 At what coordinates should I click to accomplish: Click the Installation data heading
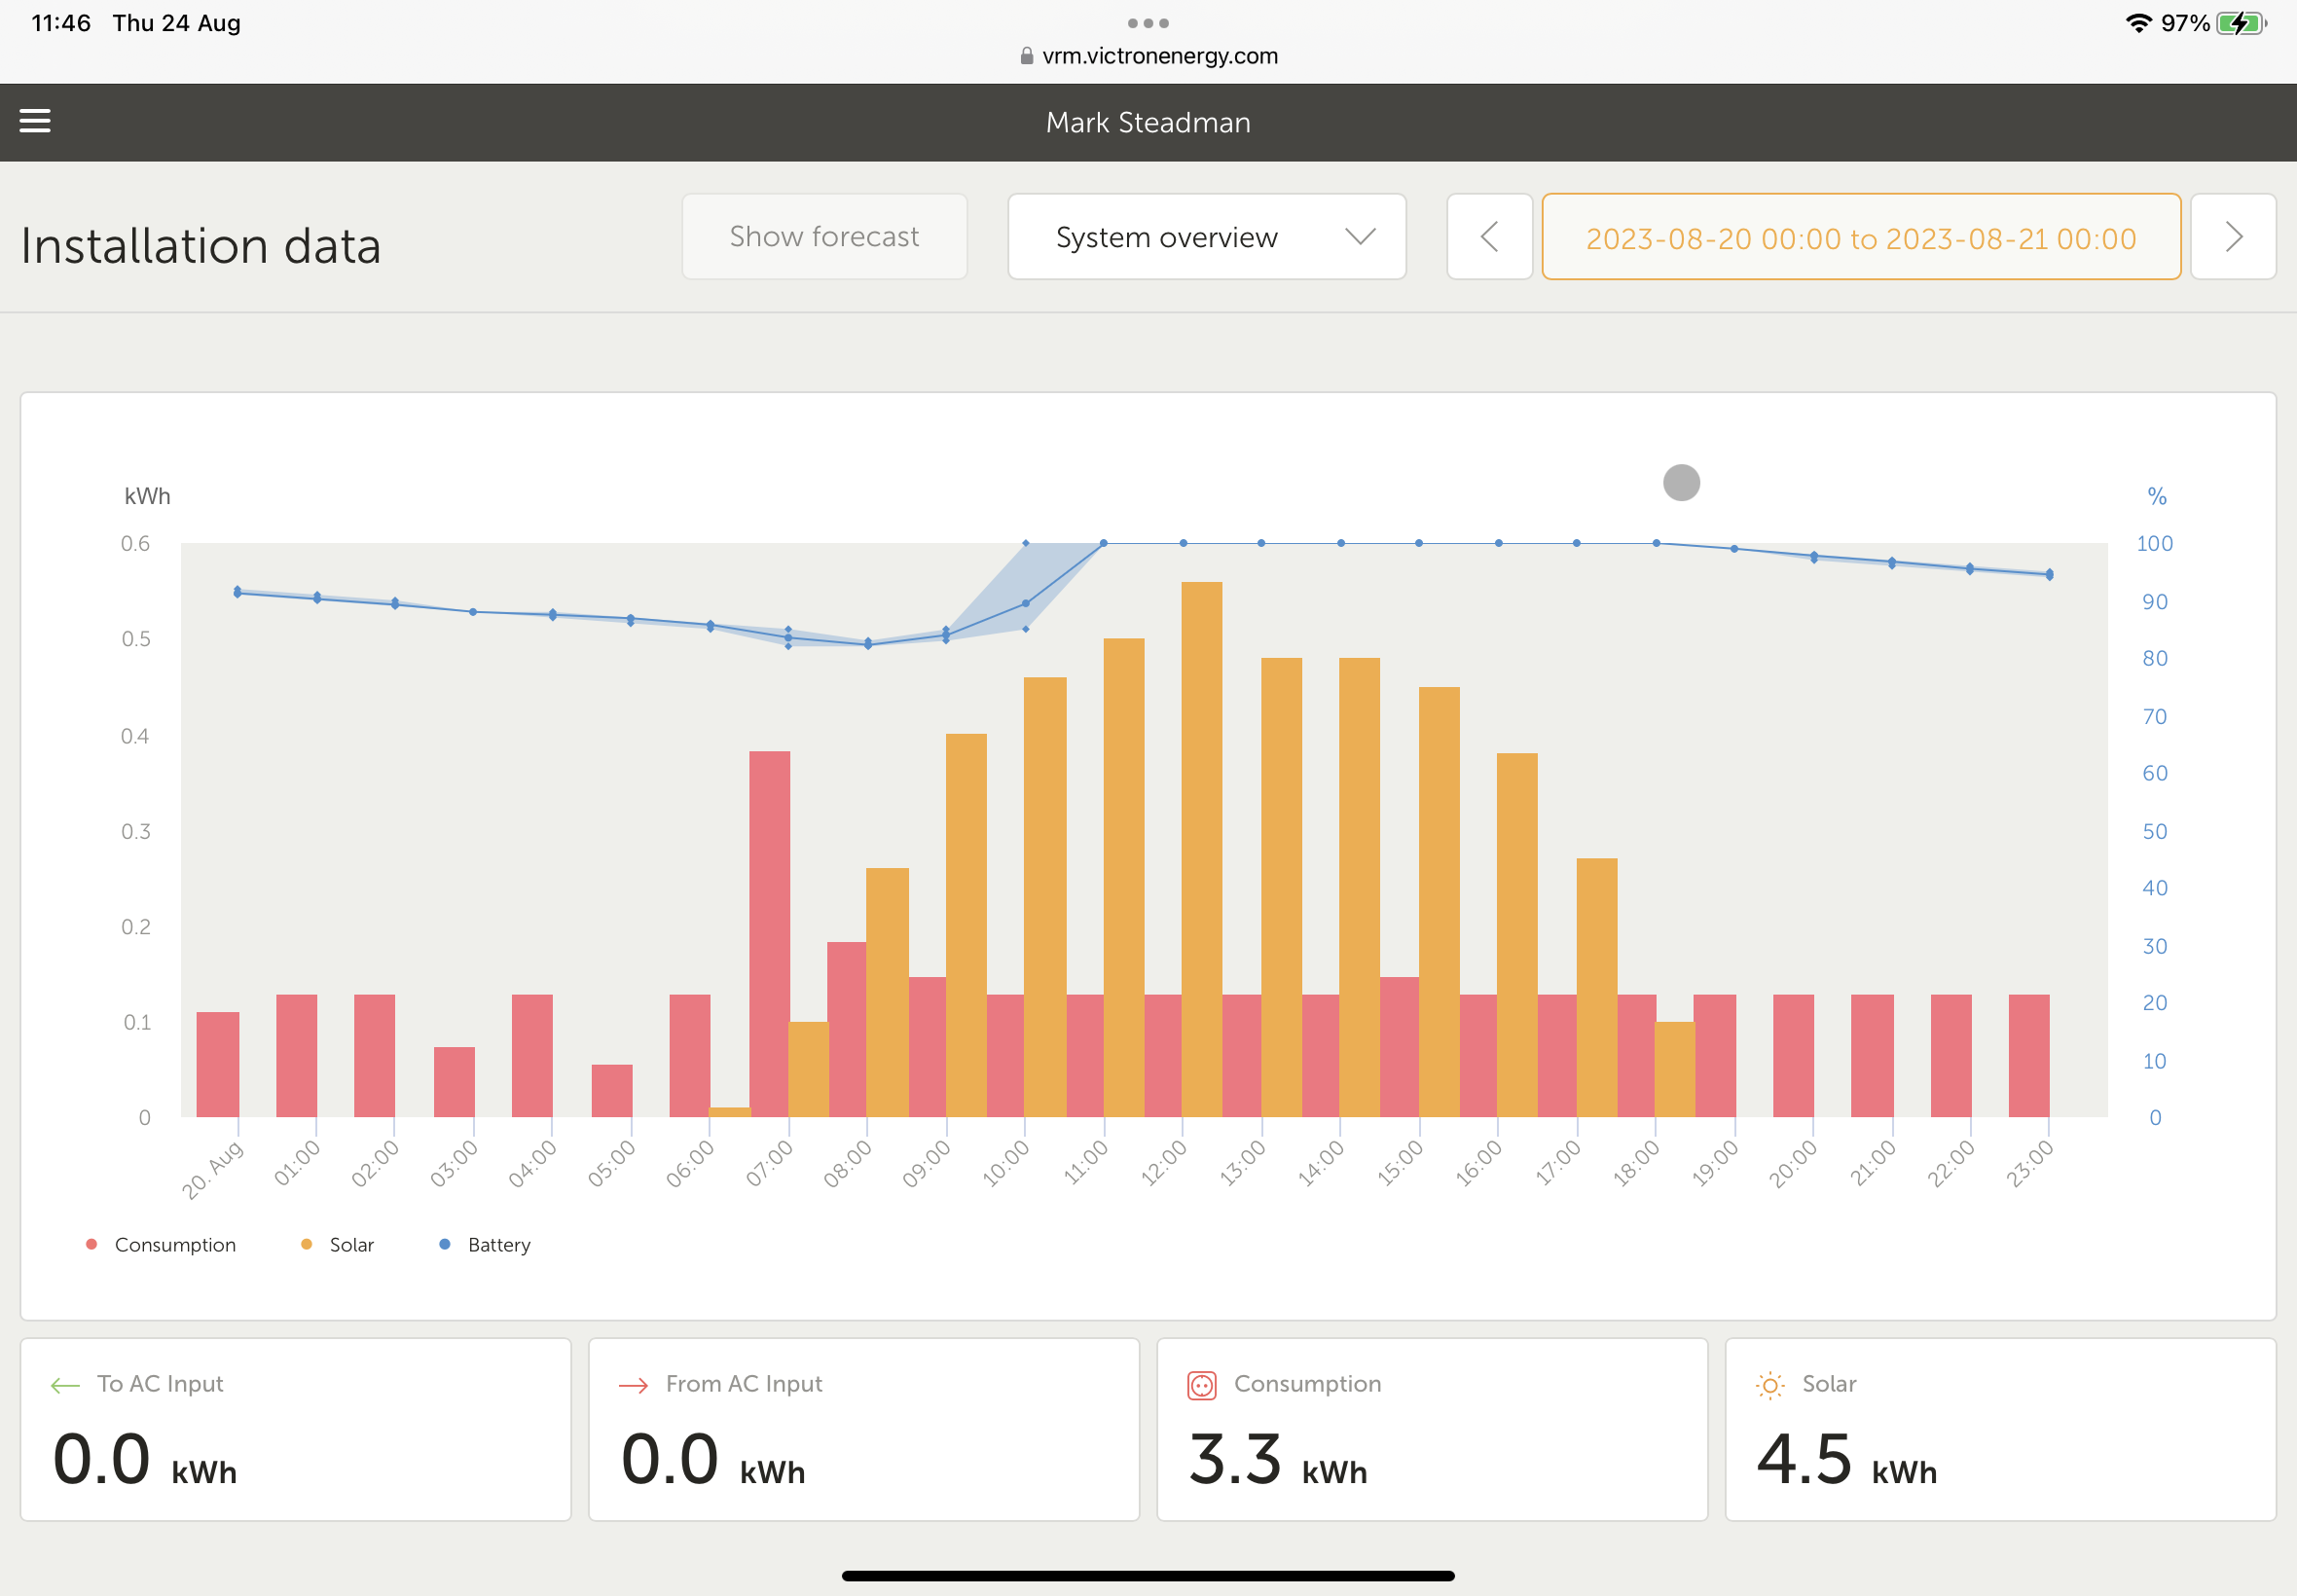201,246
